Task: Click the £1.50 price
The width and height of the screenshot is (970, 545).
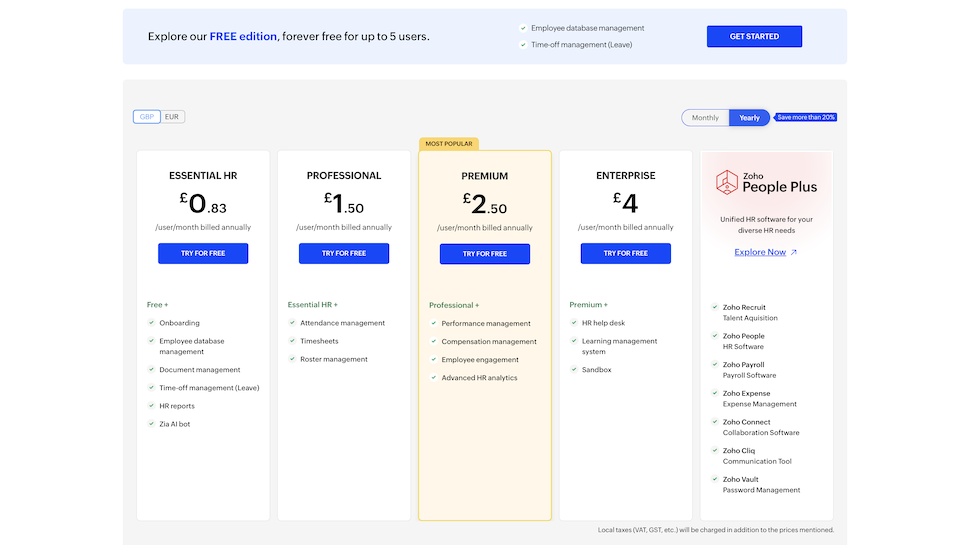Action: pyautogui.click(x=344, y=204)
